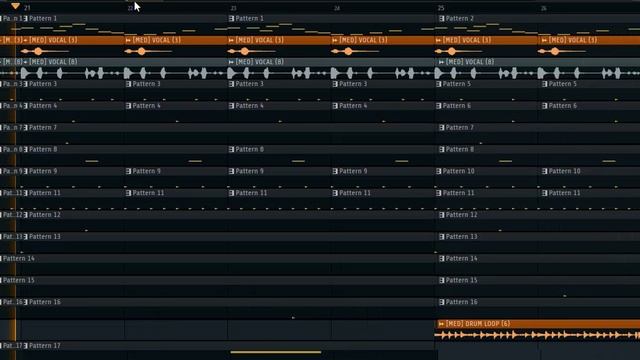The image size is (640, 360).
Task: Select cut-off Pattern 14 title at left edge
Action: [x=19, y=258]
